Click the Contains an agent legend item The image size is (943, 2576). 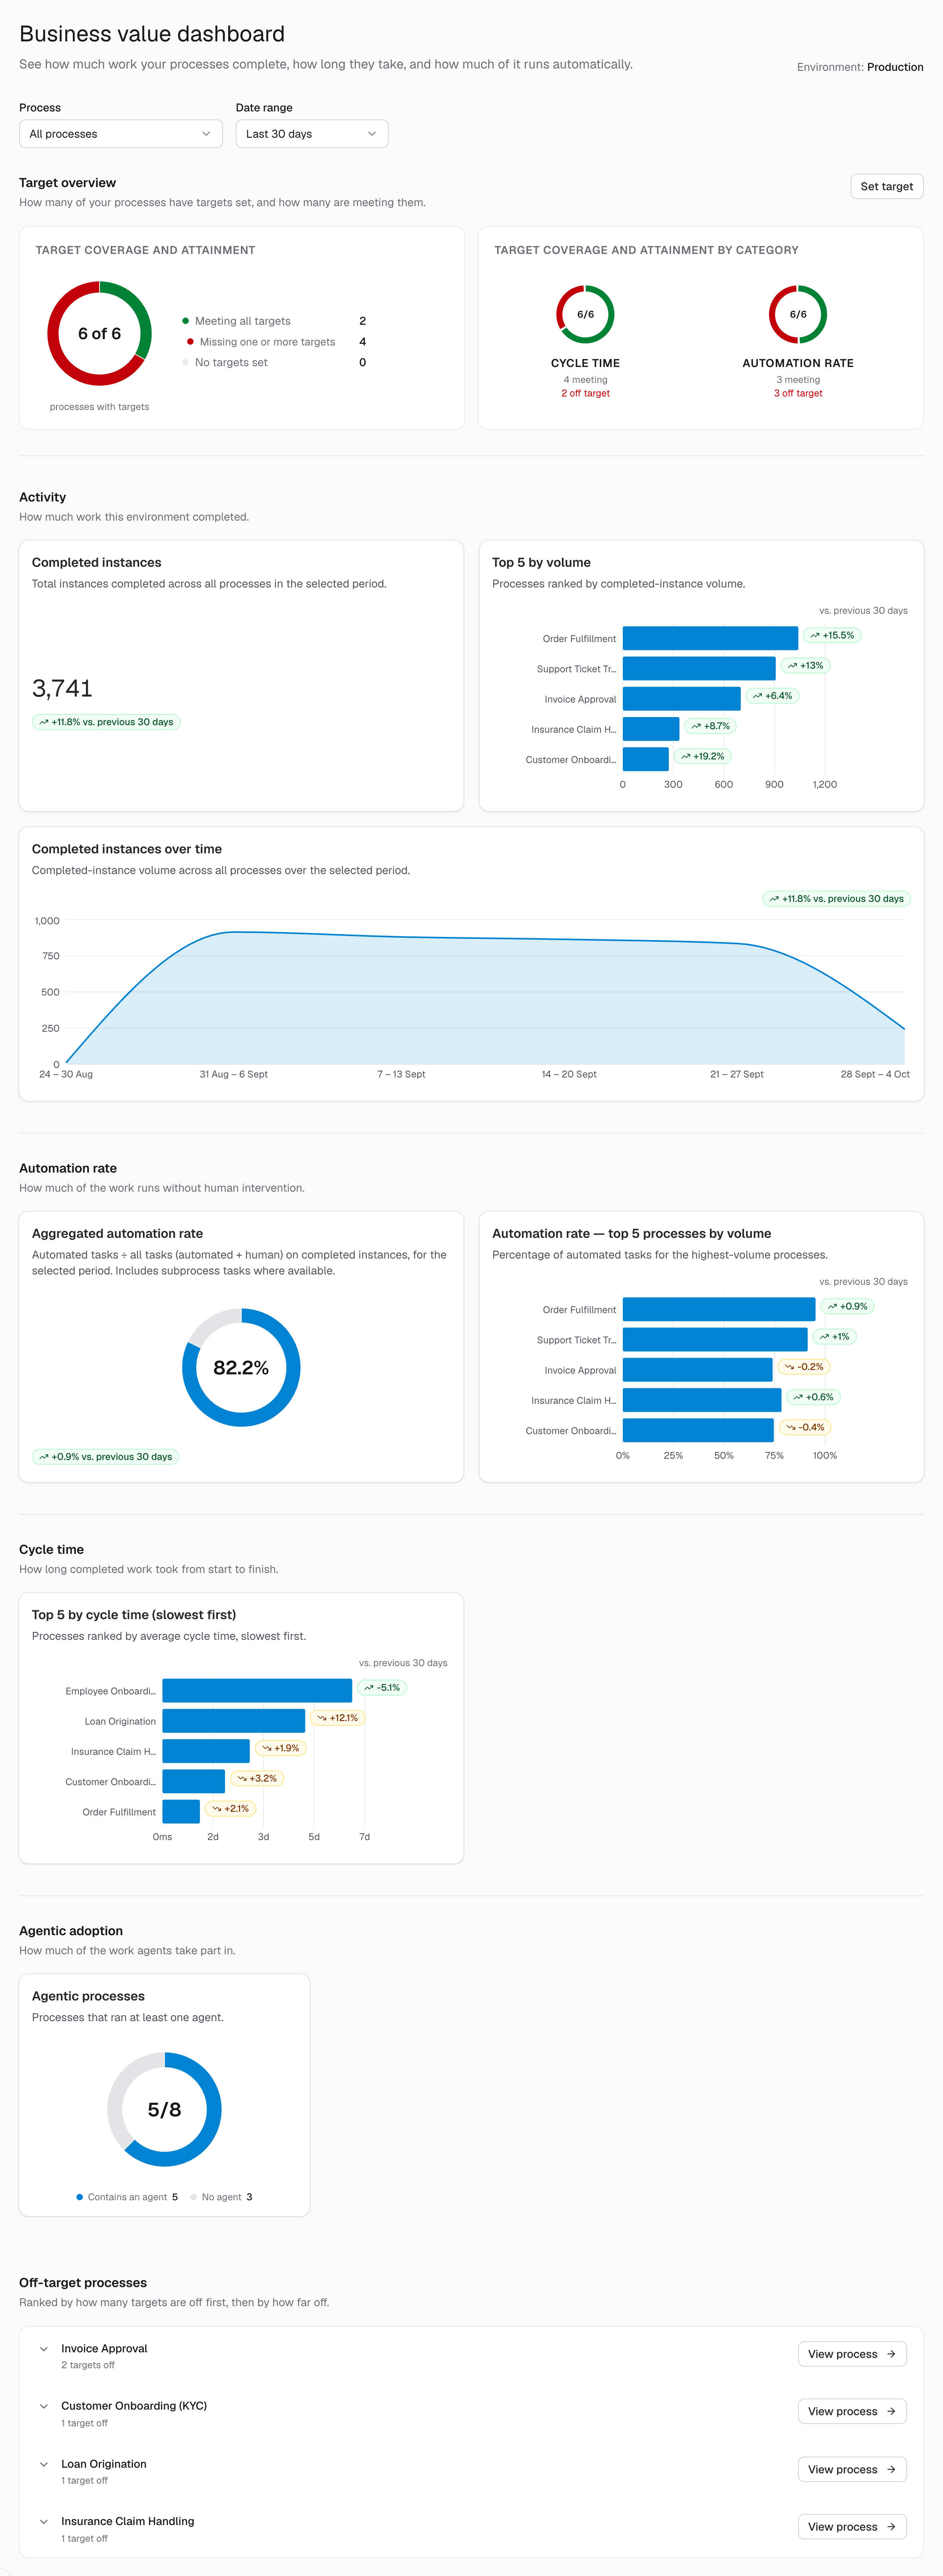point(127,2197)
